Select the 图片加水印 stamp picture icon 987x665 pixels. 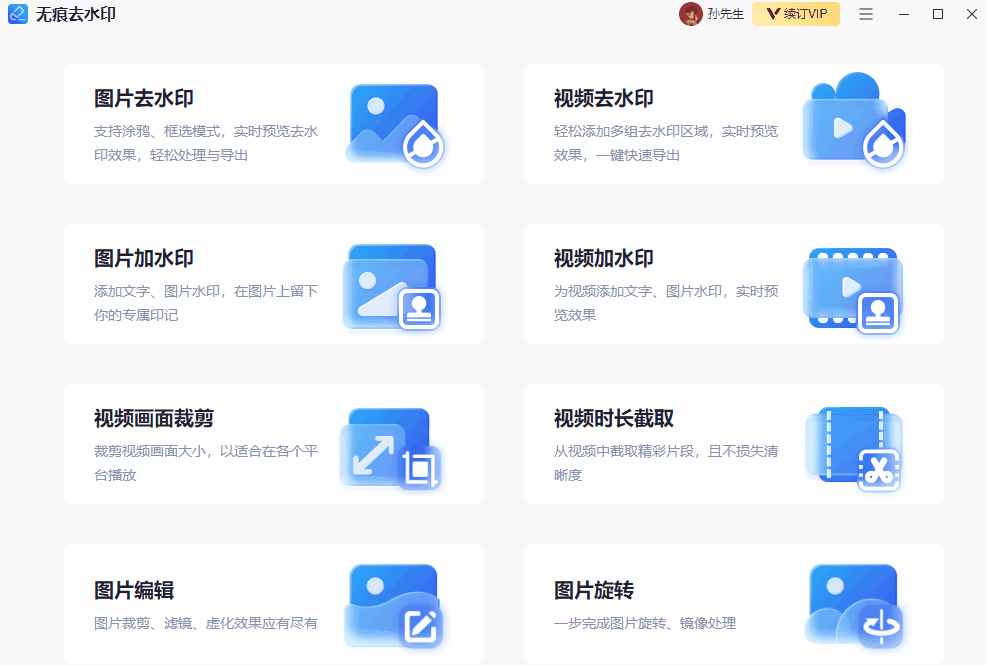click(392, 287)
